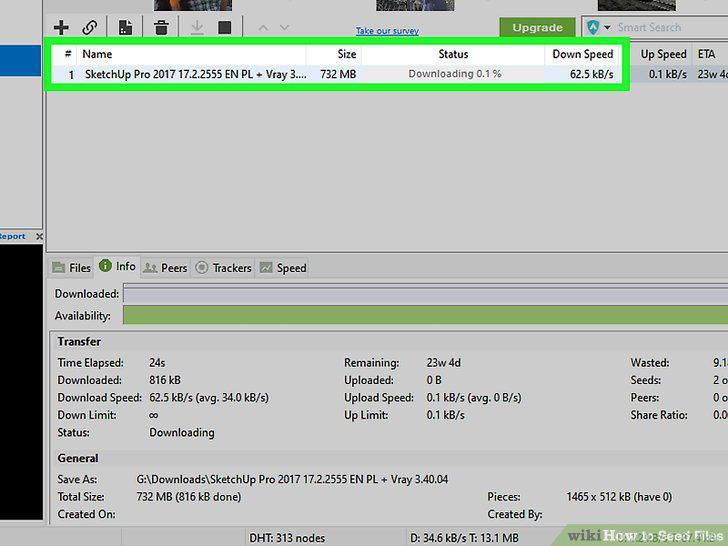
Task: Click the Remove Torrent trash icon
Action: pyautogui.click(x=161, y=27)
